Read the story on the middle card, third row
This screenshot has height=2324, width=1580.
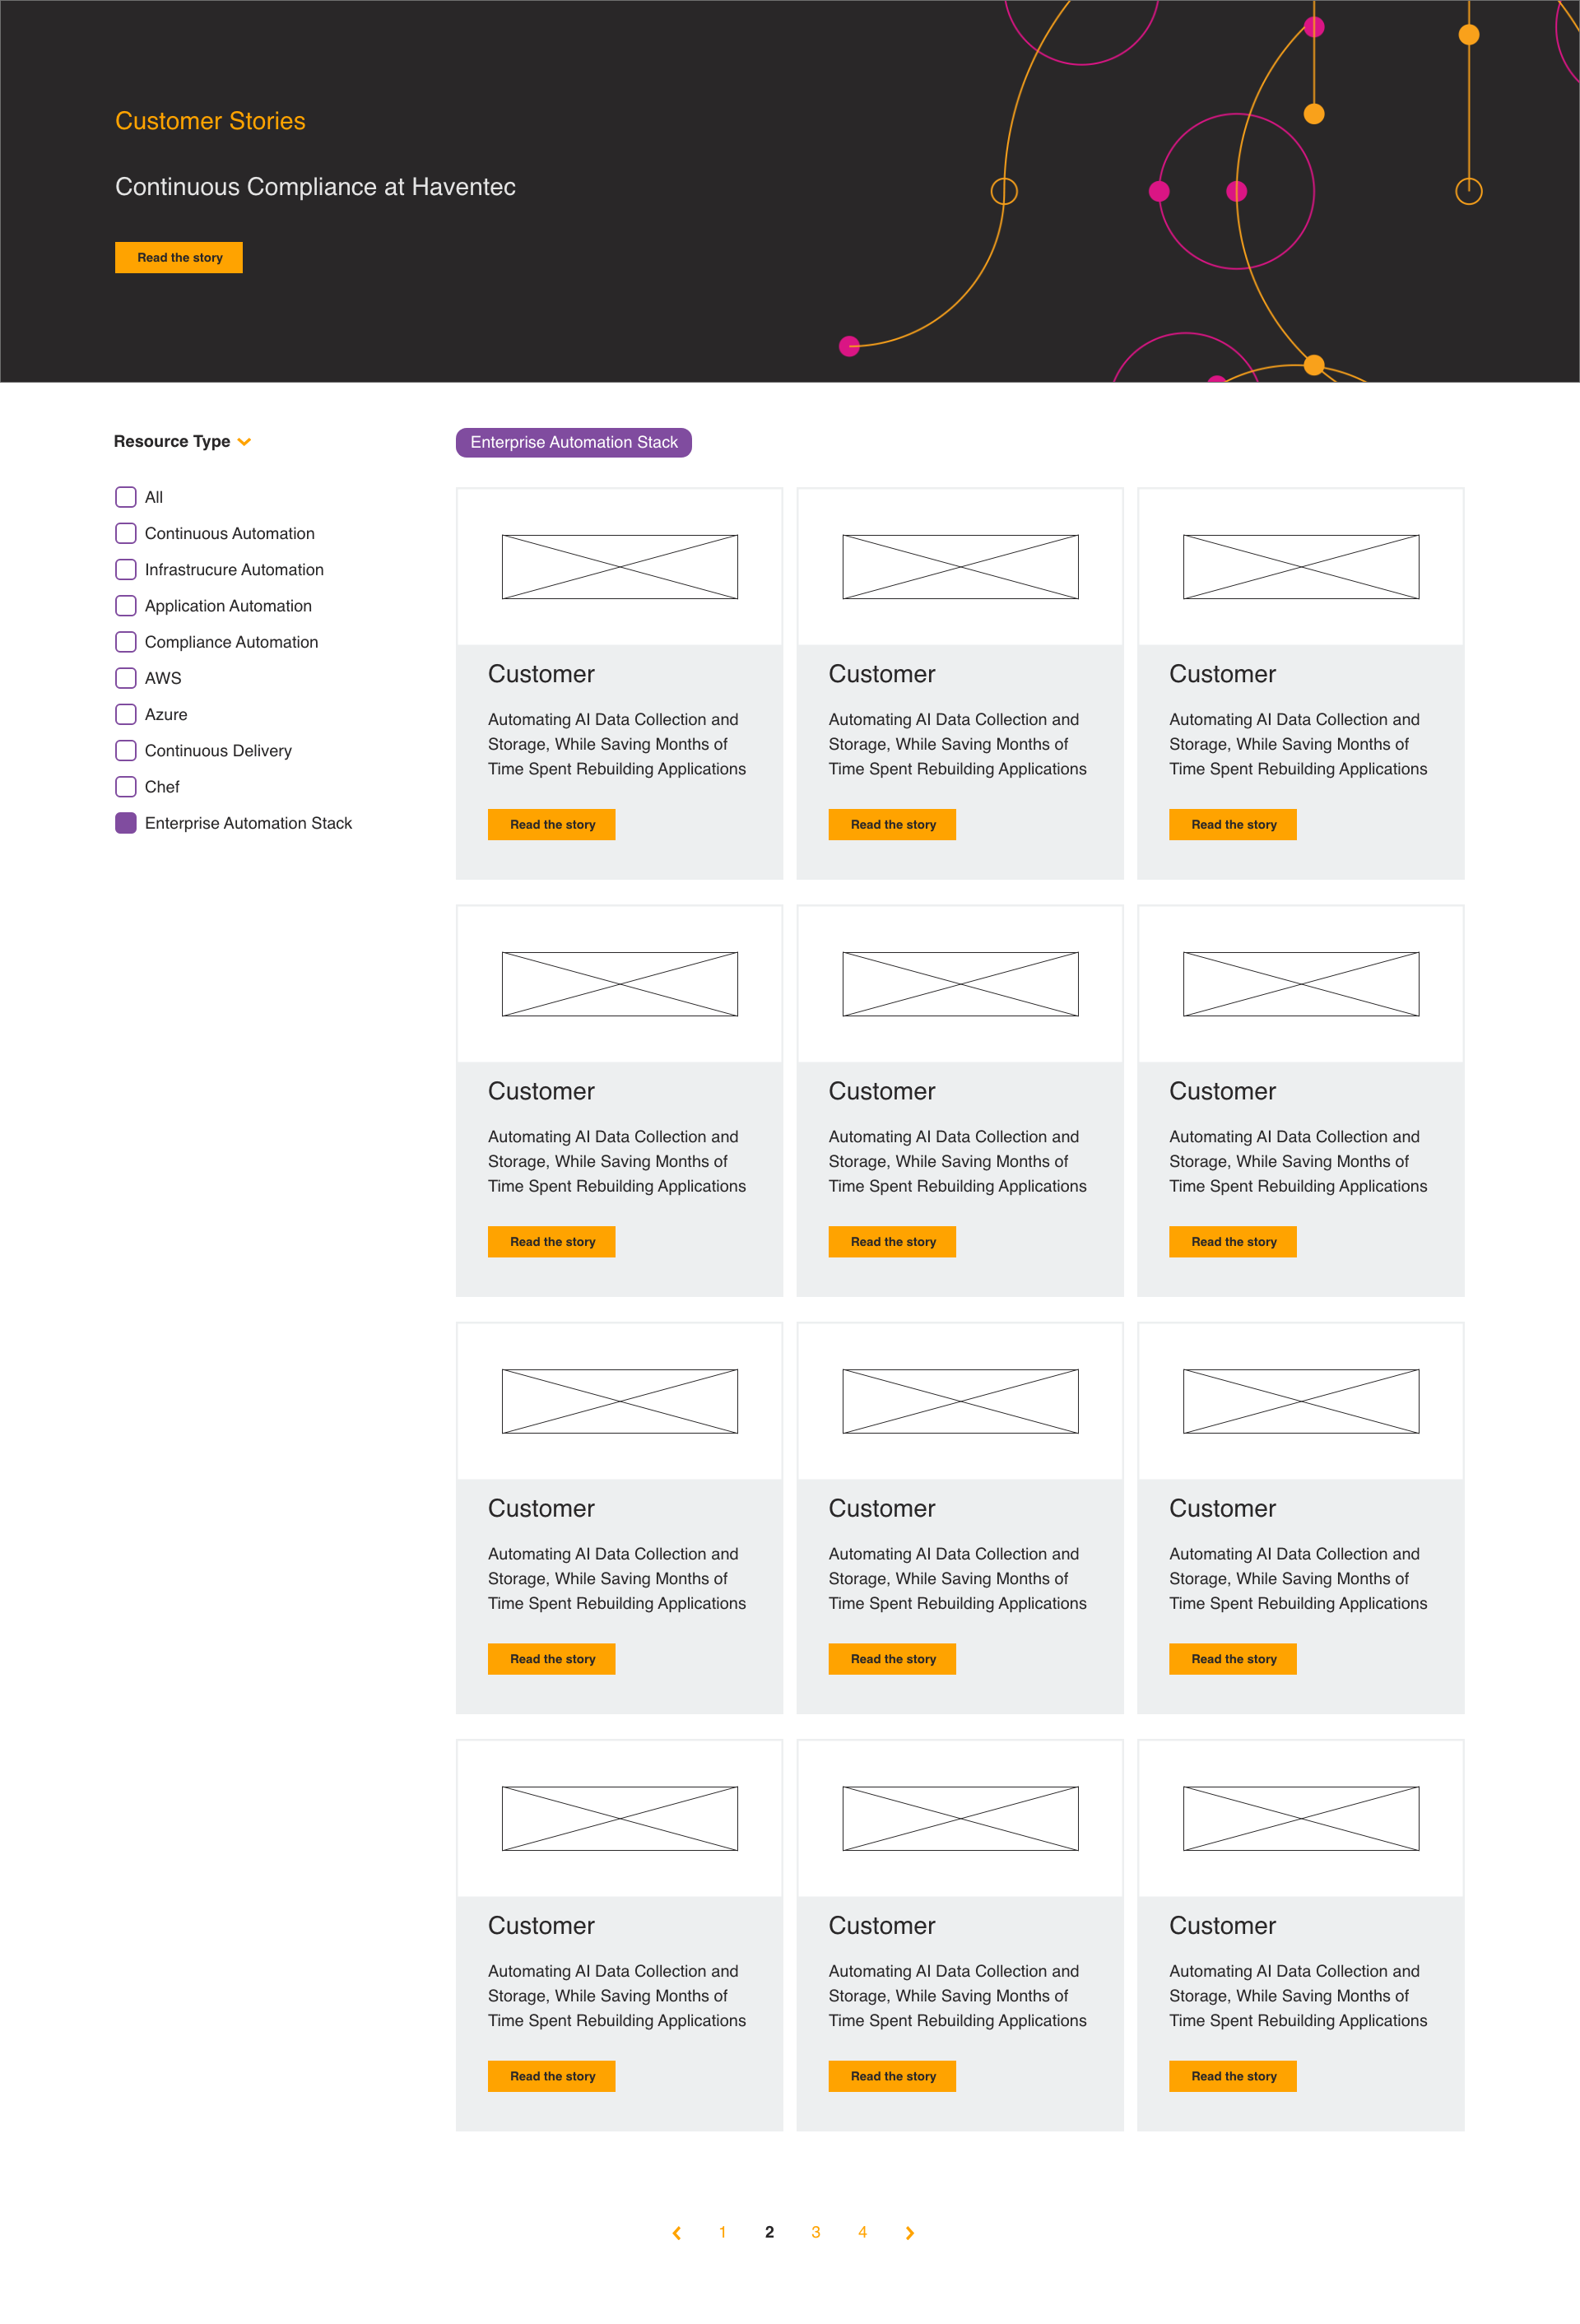coord(893,1659)
